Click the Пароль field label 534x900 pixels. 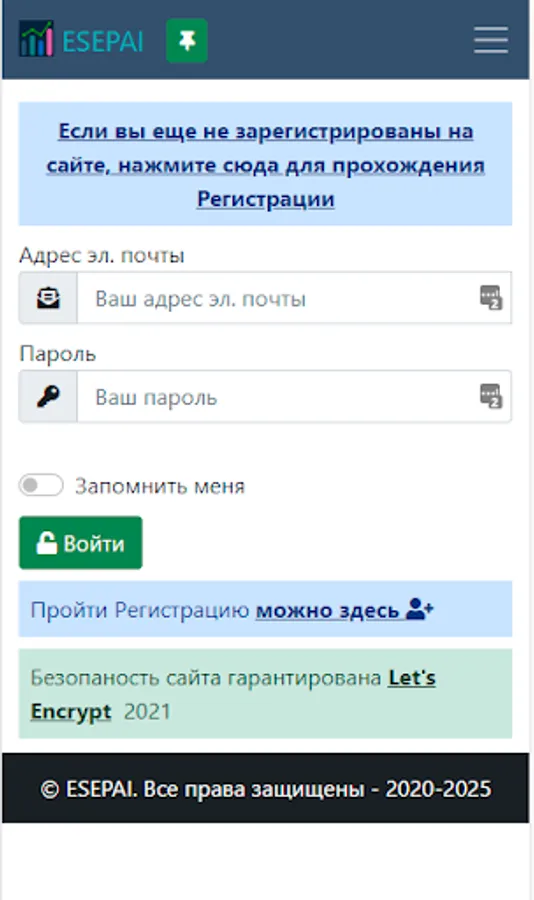(57, 354)
